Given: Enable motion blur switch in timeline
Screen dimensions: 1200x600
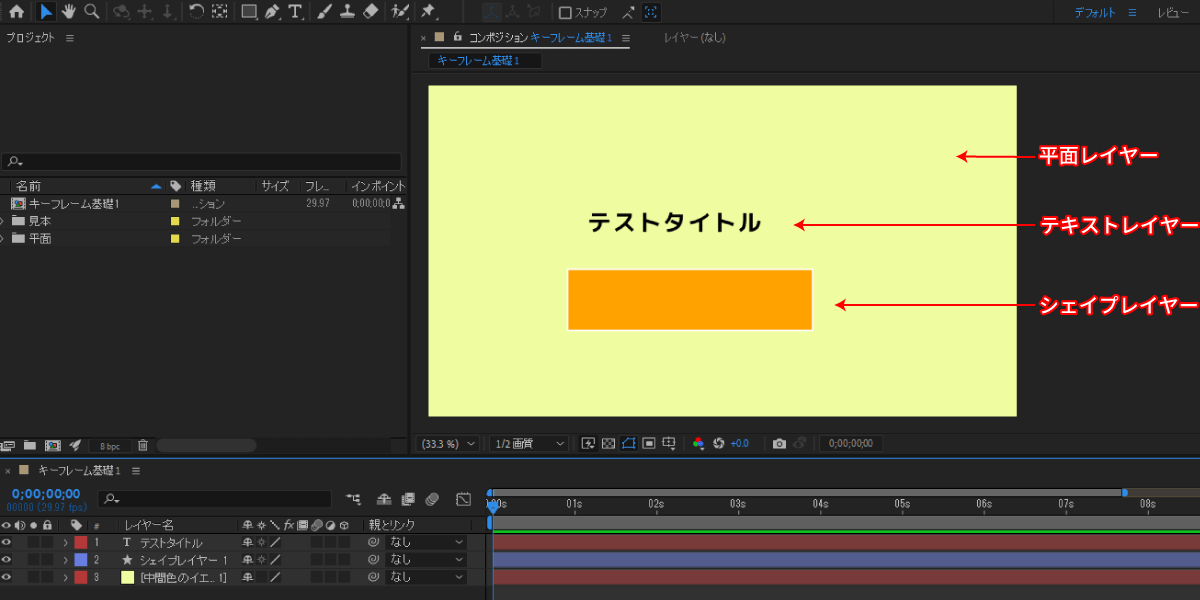Looking at the screenshot, I should tap(432, 498).
